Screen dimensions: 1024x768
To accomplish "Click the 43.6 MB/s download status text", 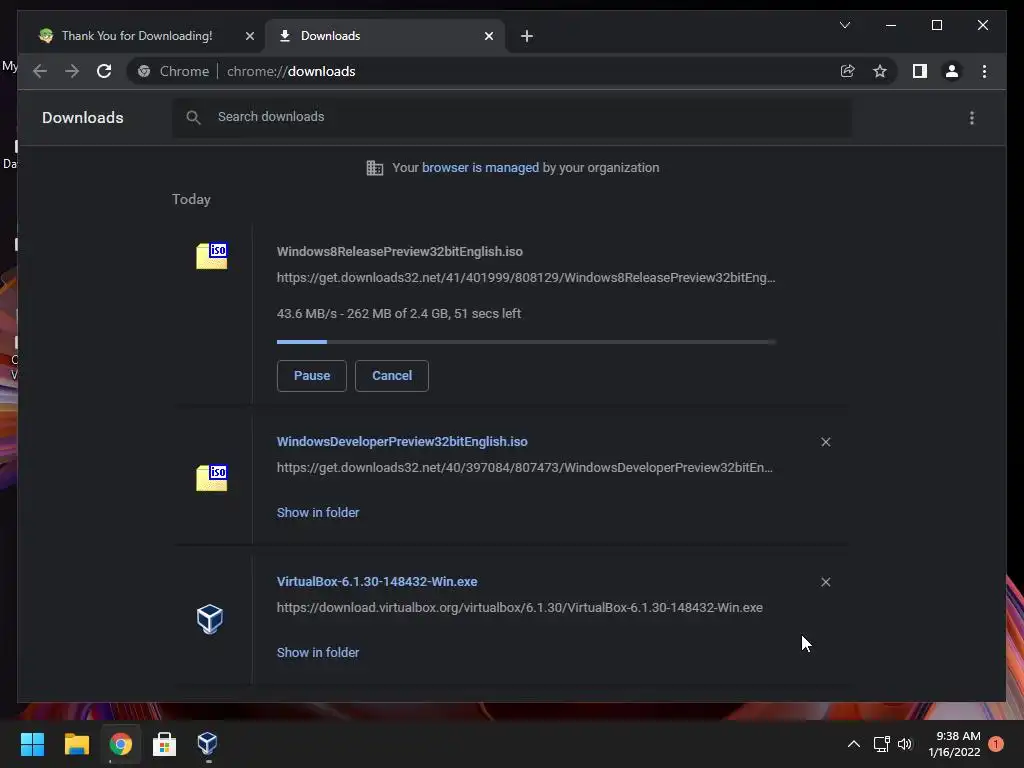I will click(x=398, y=313).
